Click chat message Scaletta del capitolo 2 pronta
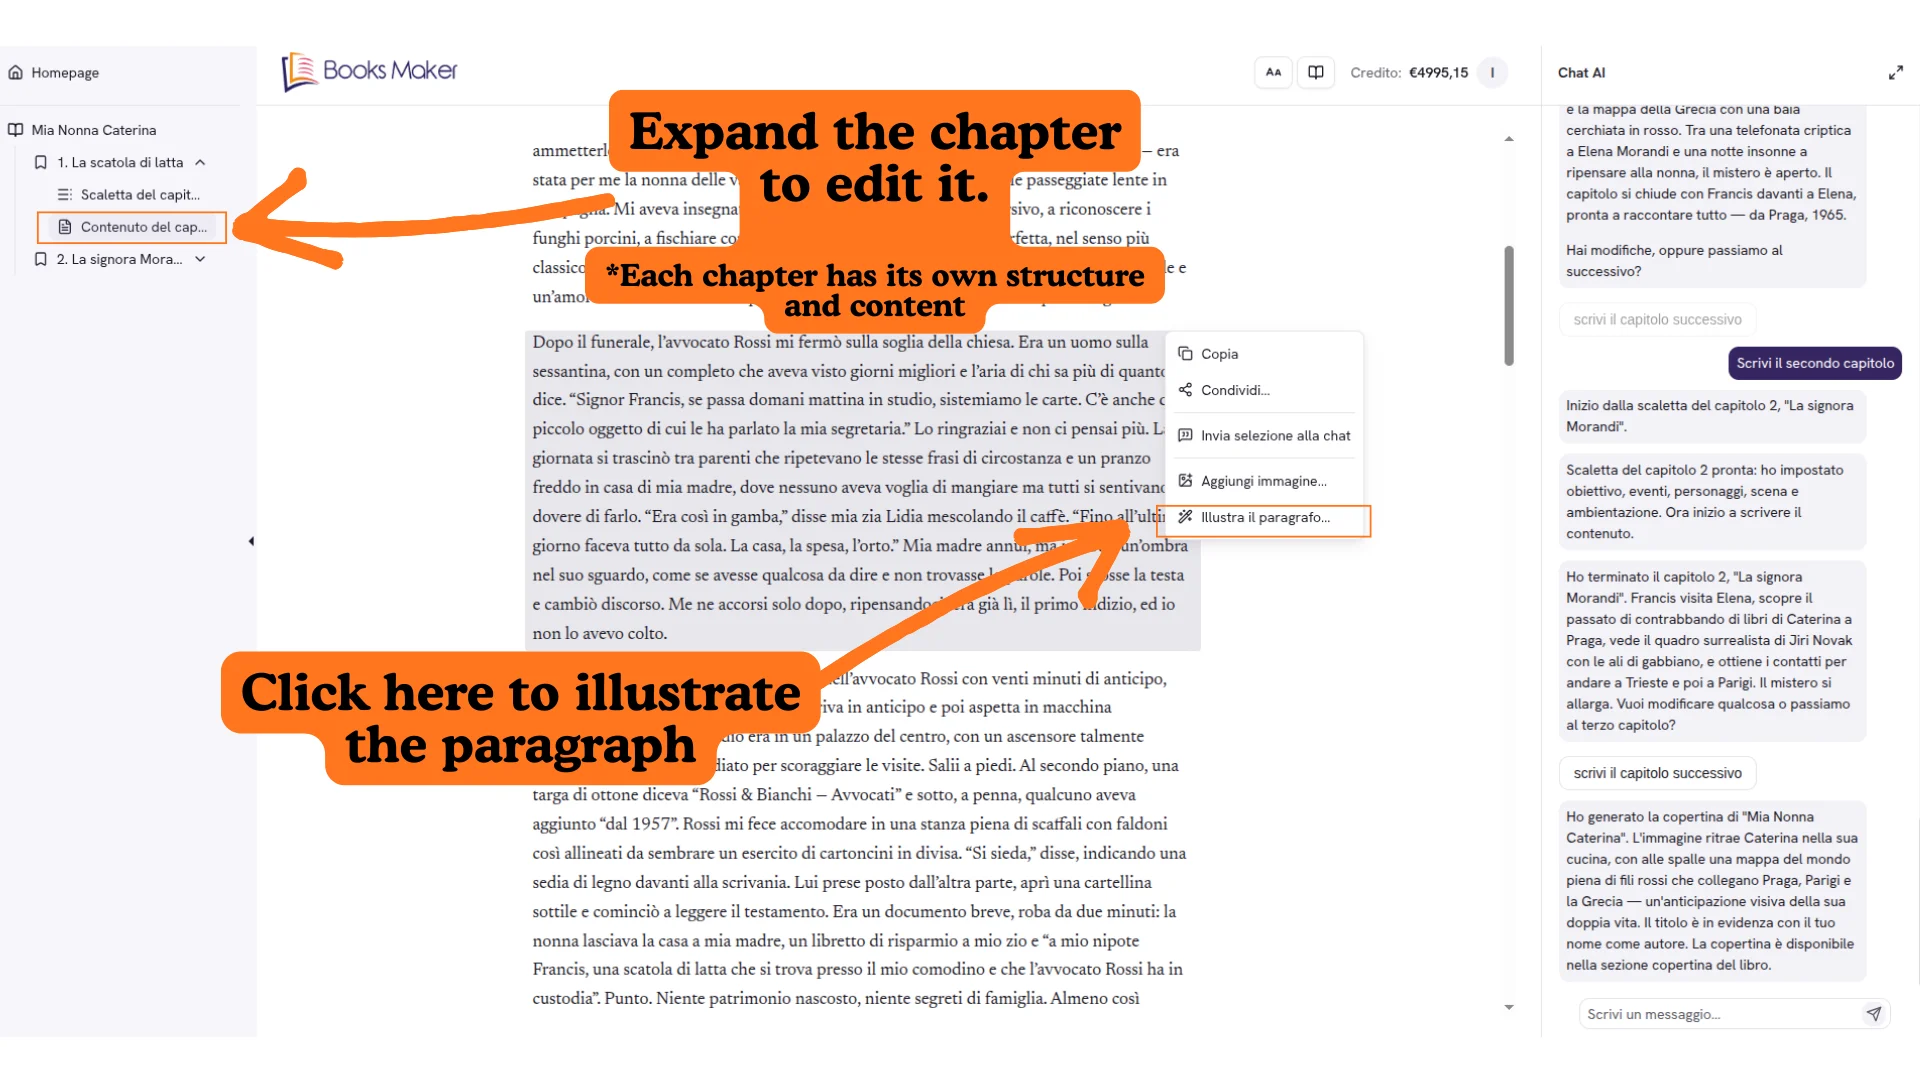The width and height of the screenshot is (1920, 1080). pyautogui.click(x=1711, y=502)
